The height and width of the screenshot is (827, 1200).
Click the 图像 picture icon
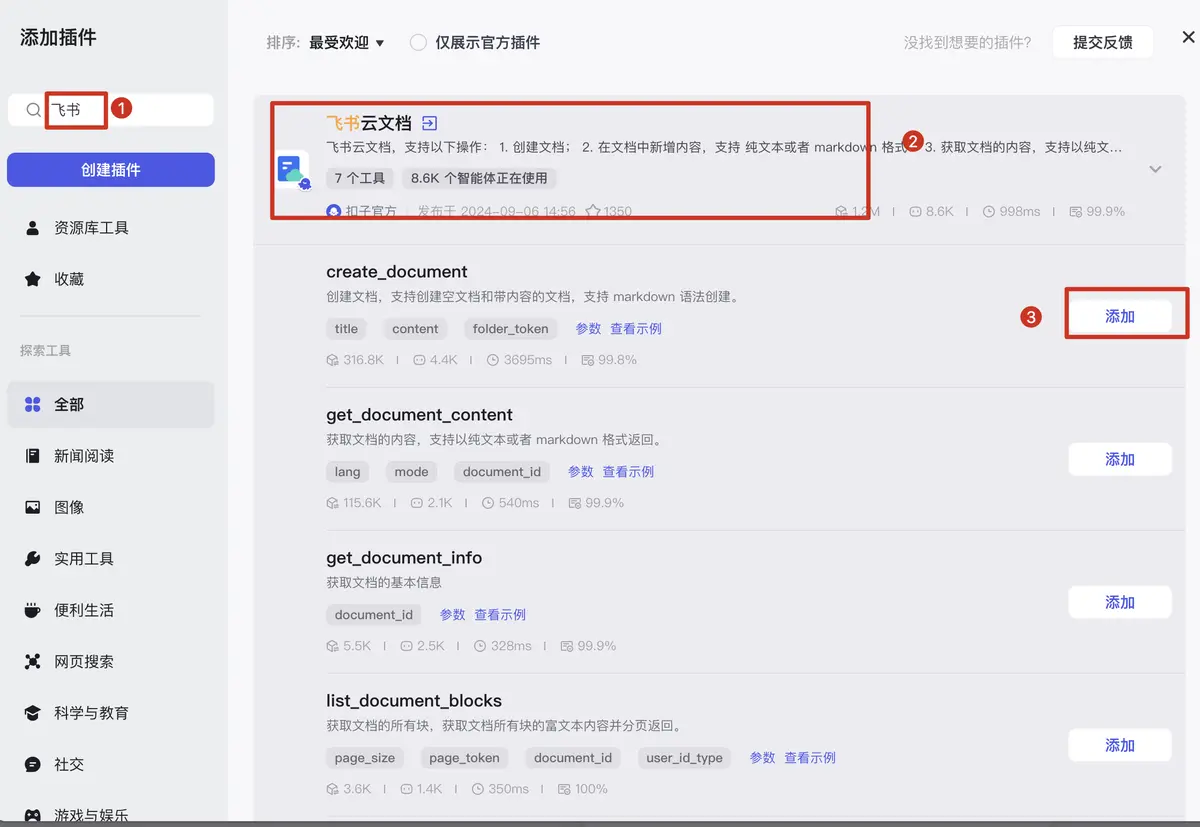tap(33, 507)
